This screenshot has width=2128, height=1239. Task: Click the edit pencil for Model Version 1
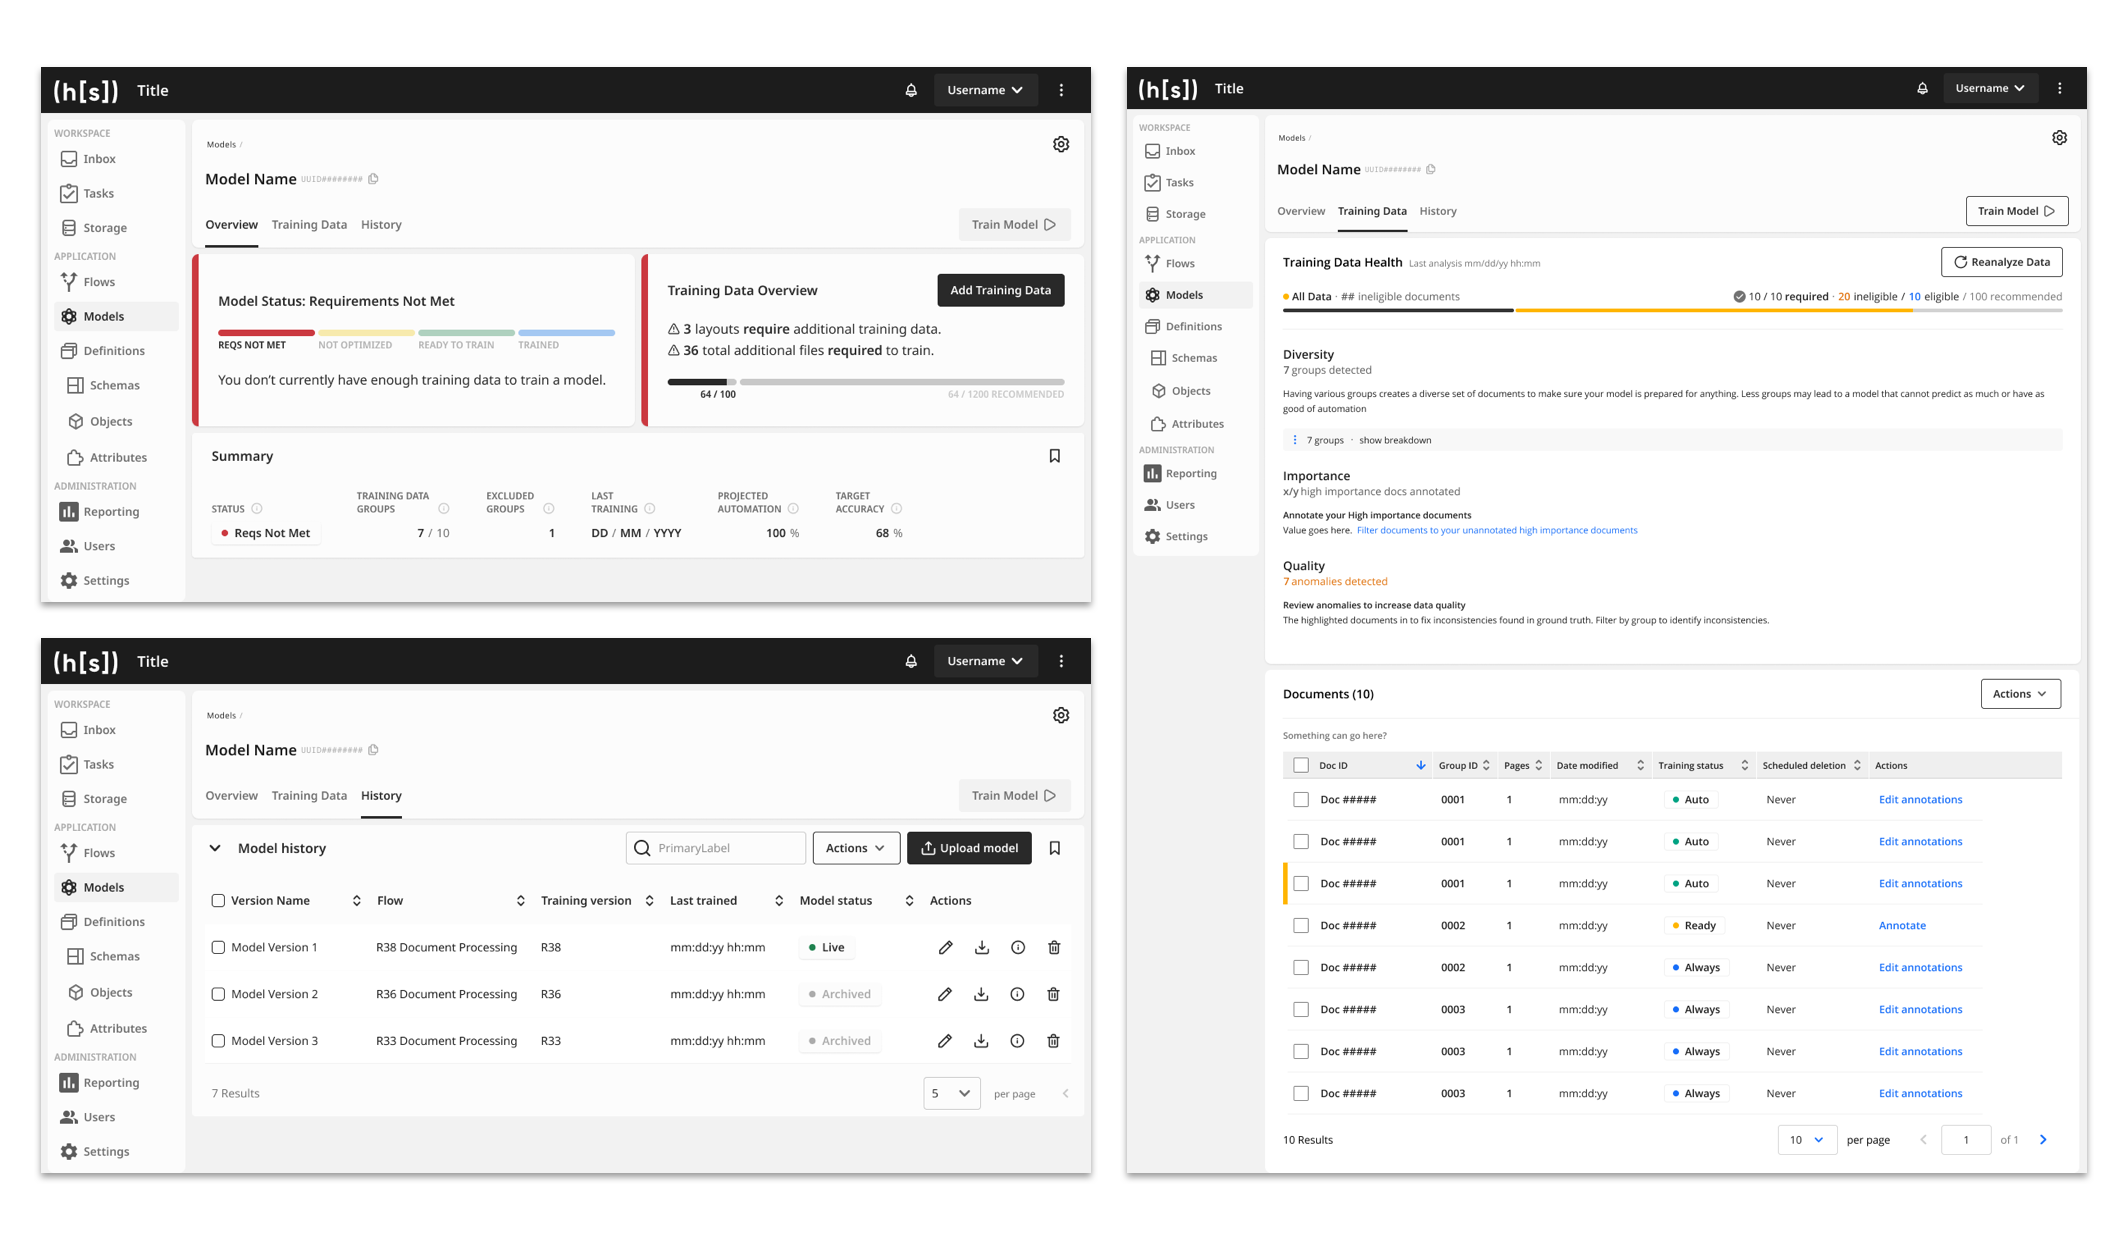[x=945, y=947]
